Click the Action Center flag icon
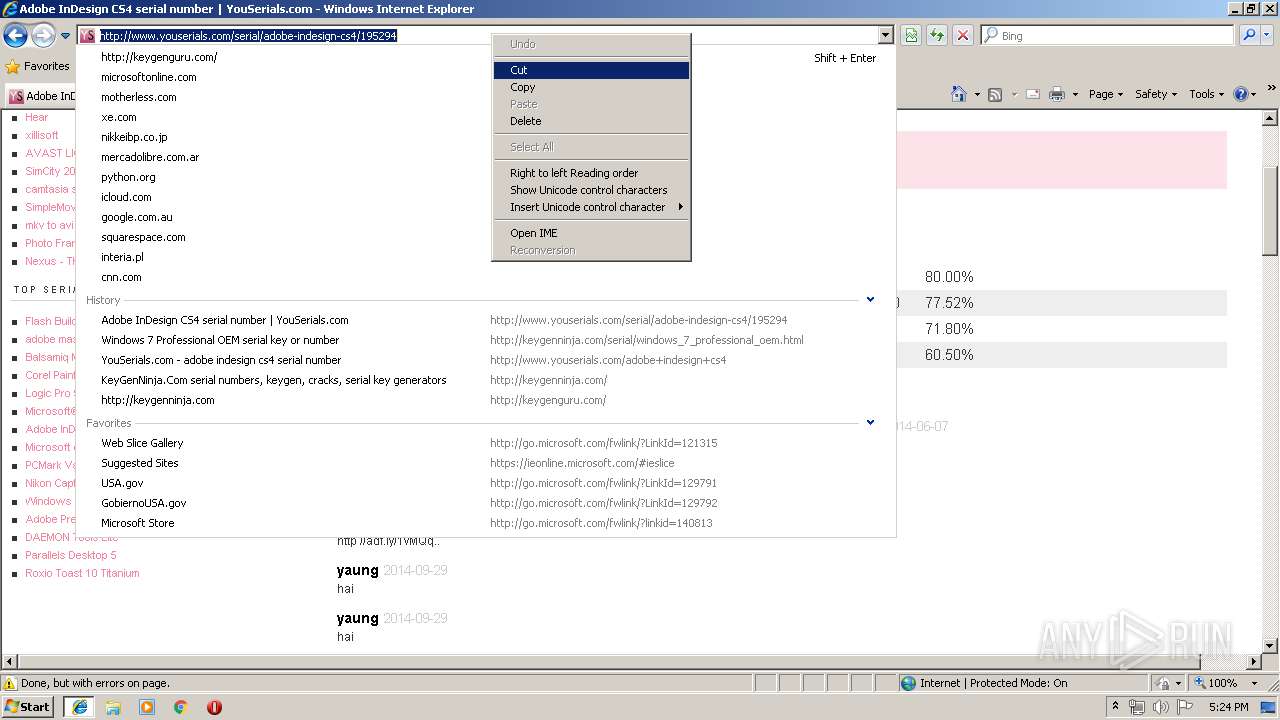Screen dimensions: 1280x720 [1185, 707]
